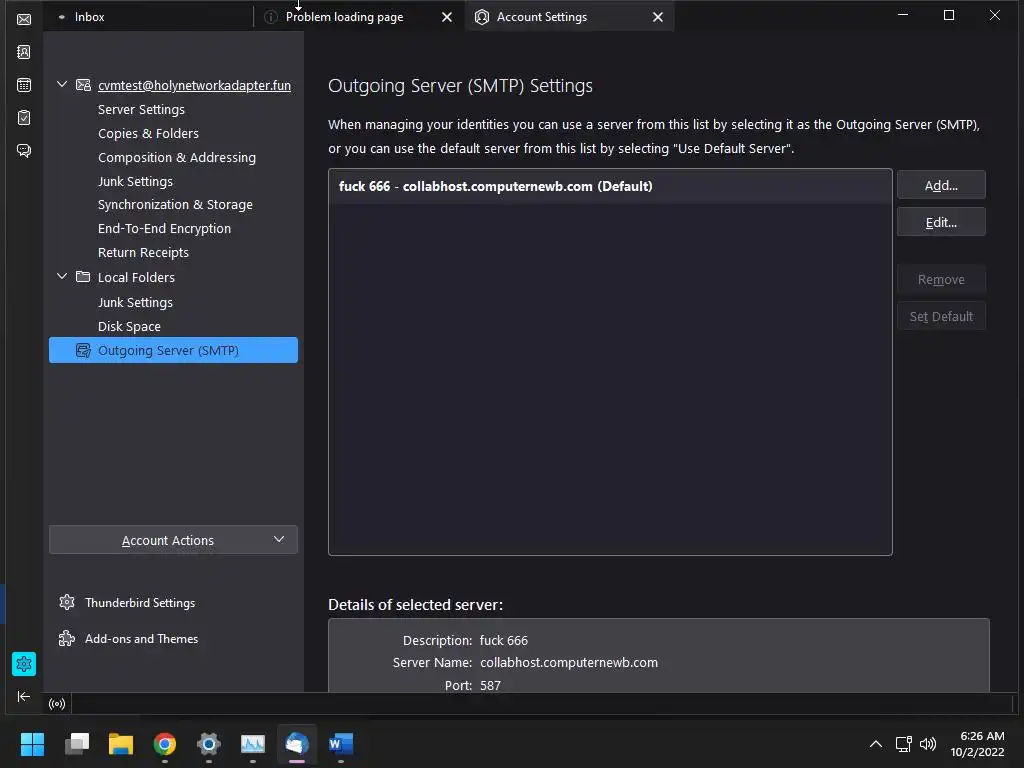Image resolution: width=1024 pixels, height=768 pixels.
Task: Collapse the Local Folders tree
Action: click(x=62, y=276)
